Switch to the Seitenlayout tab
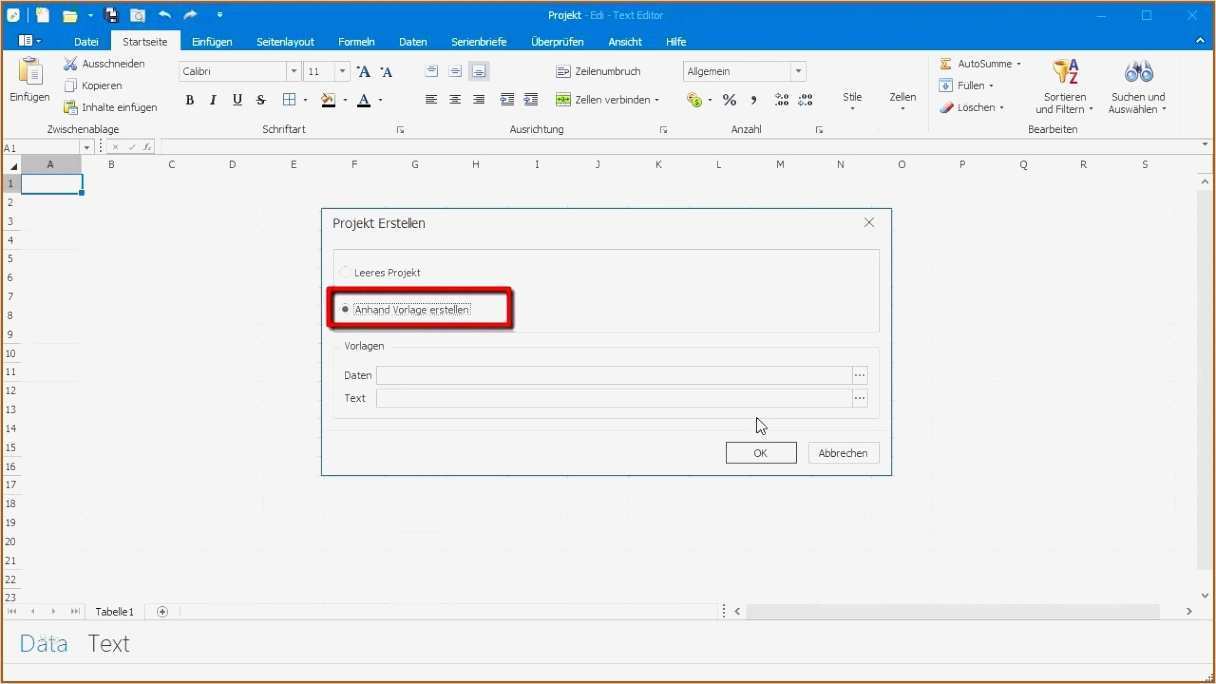 click(285, 42)
